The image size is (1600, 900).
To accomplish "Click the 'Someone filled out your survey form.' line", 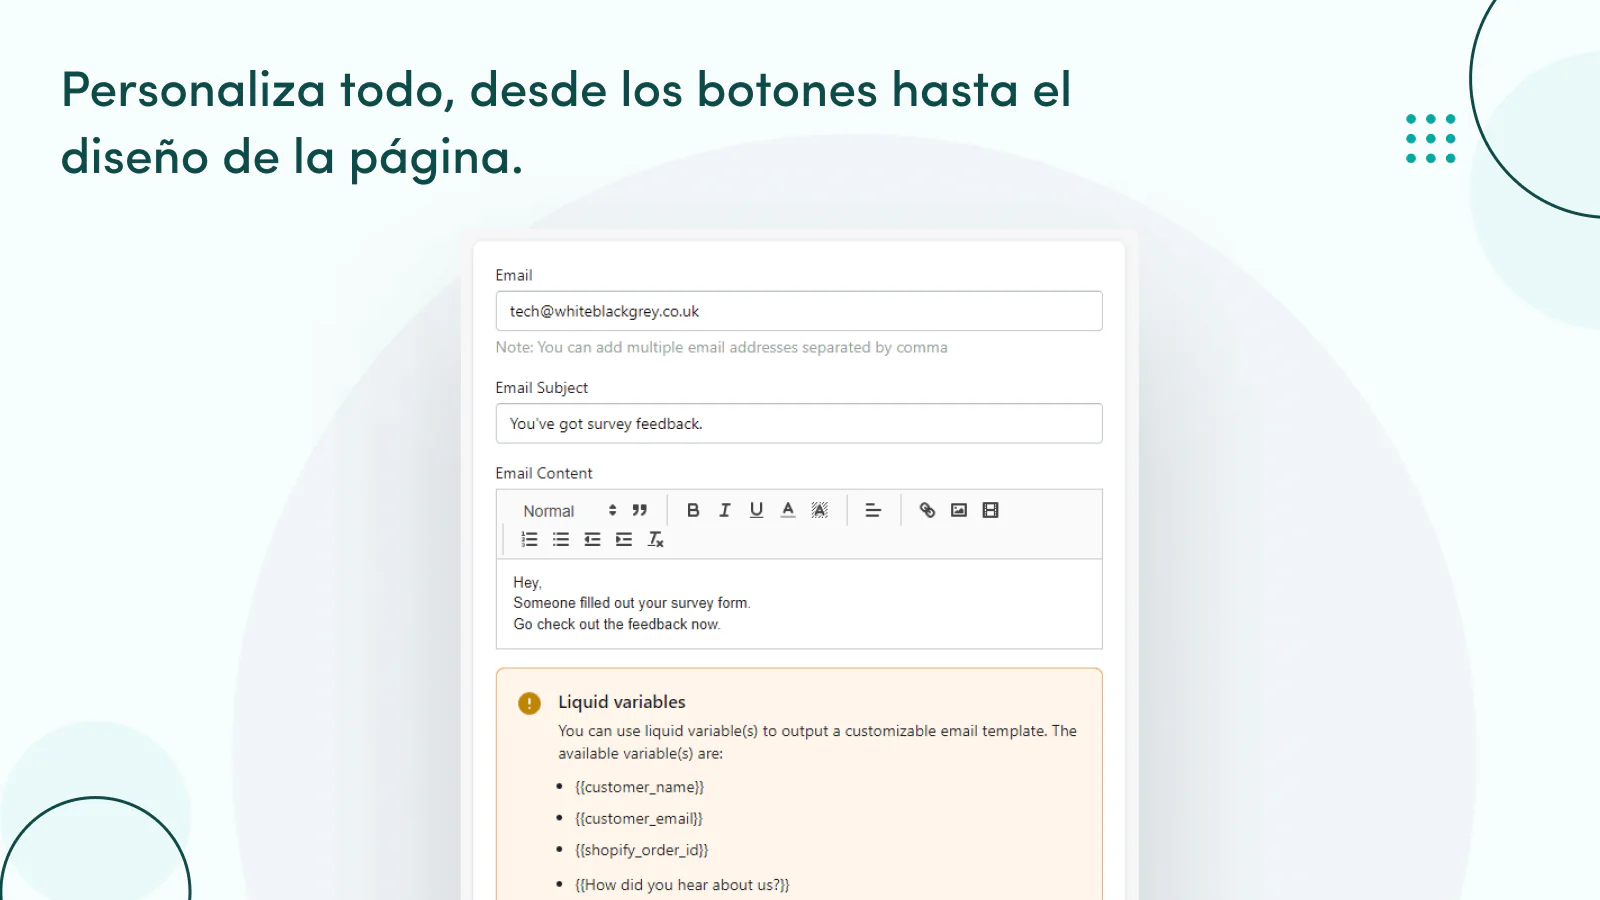I will (632, 603).
